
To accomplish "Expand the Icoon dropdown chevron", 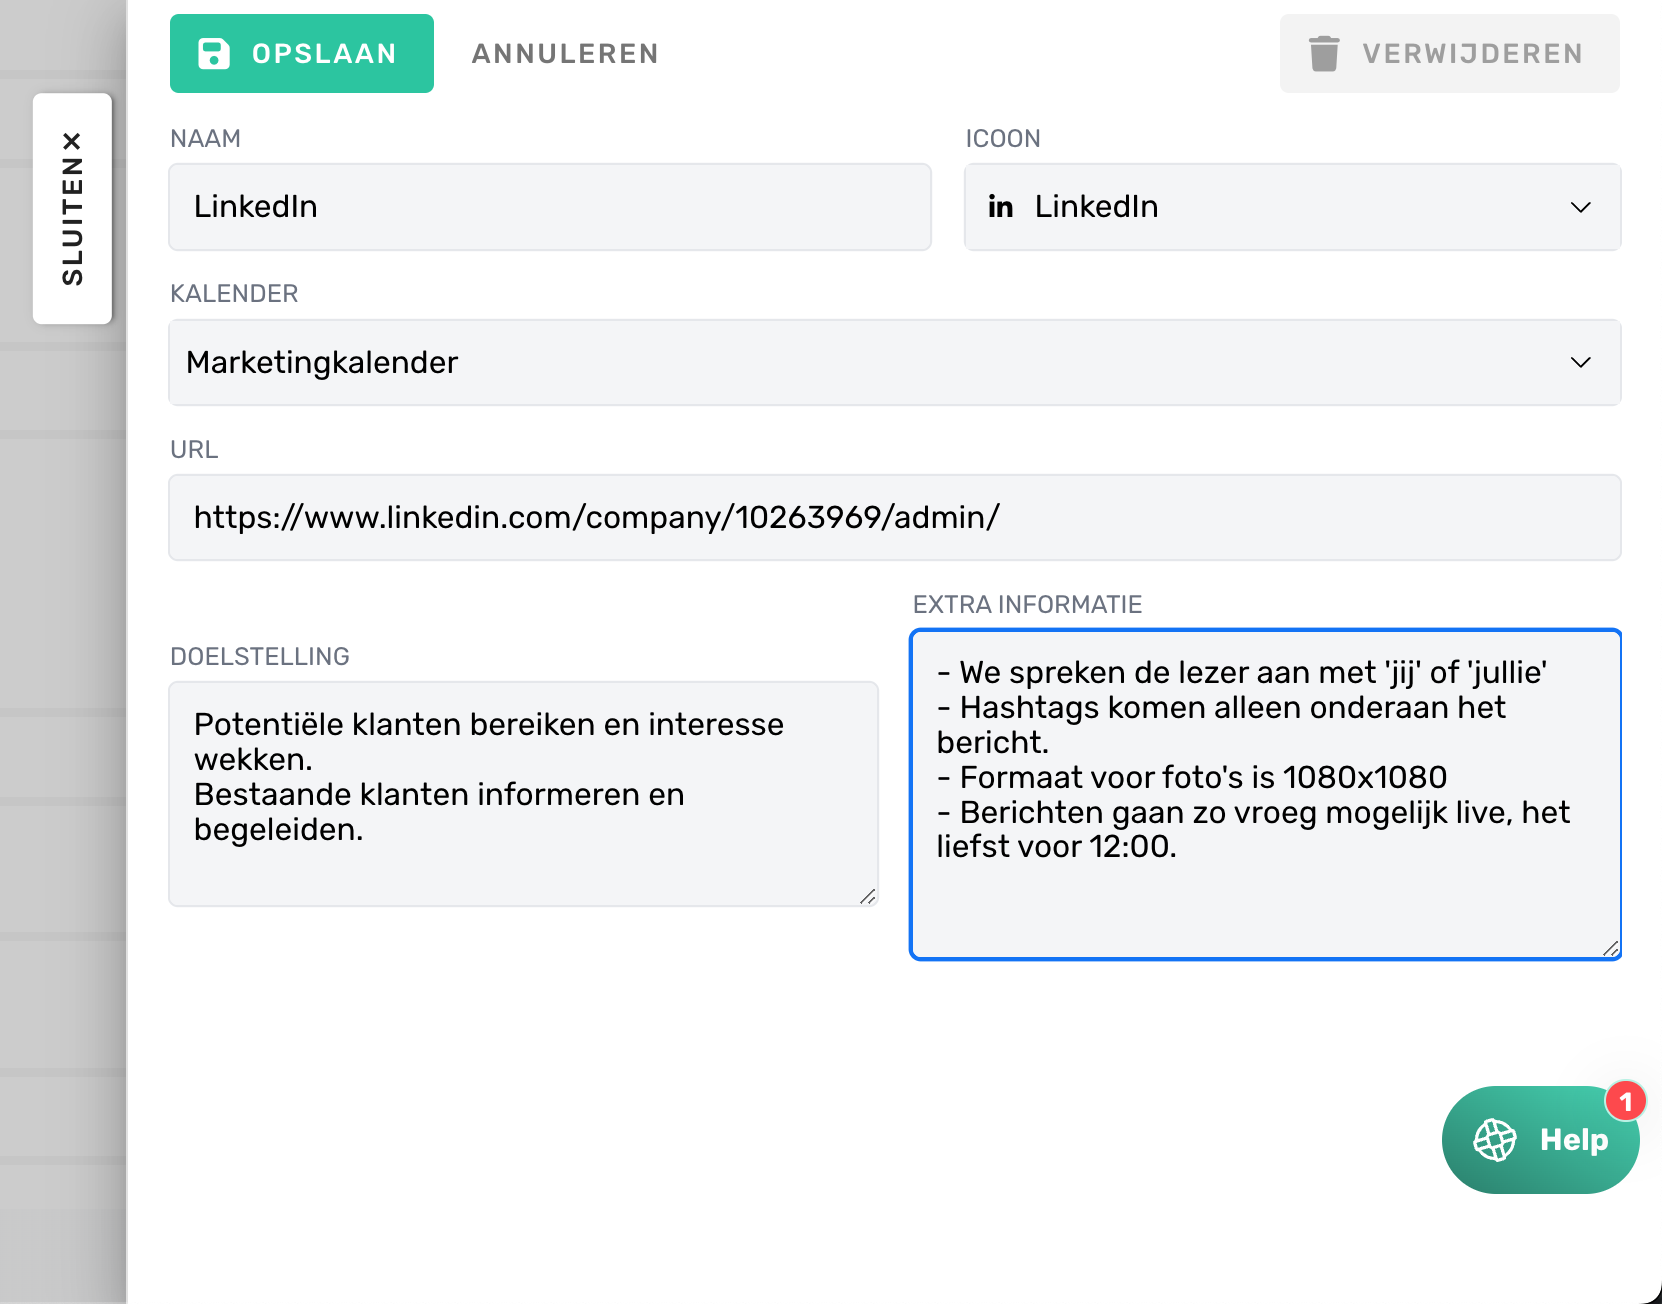I will pyautogui.click(x=1580, y=208).
